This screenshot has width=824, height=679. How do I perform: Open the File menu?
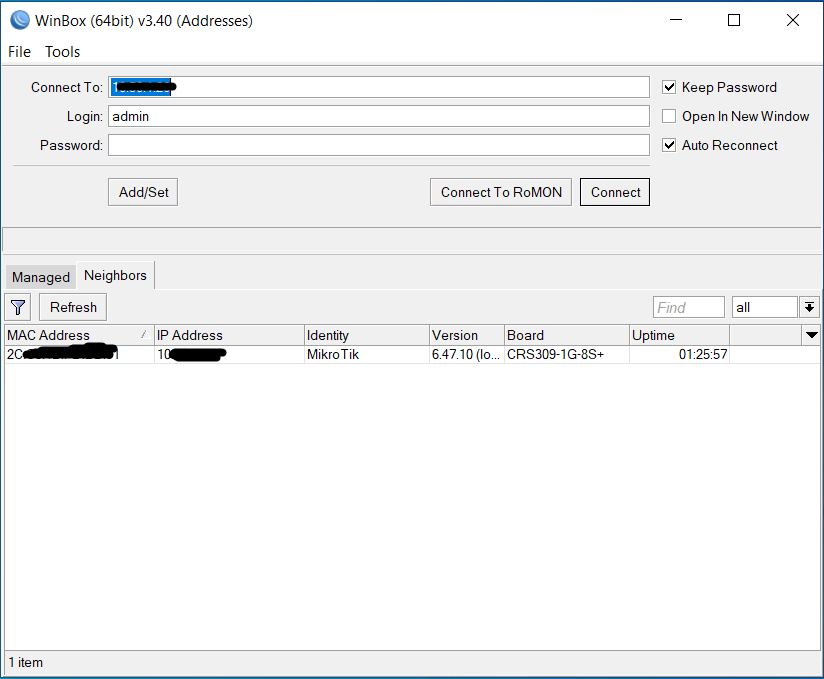[19, 52]
